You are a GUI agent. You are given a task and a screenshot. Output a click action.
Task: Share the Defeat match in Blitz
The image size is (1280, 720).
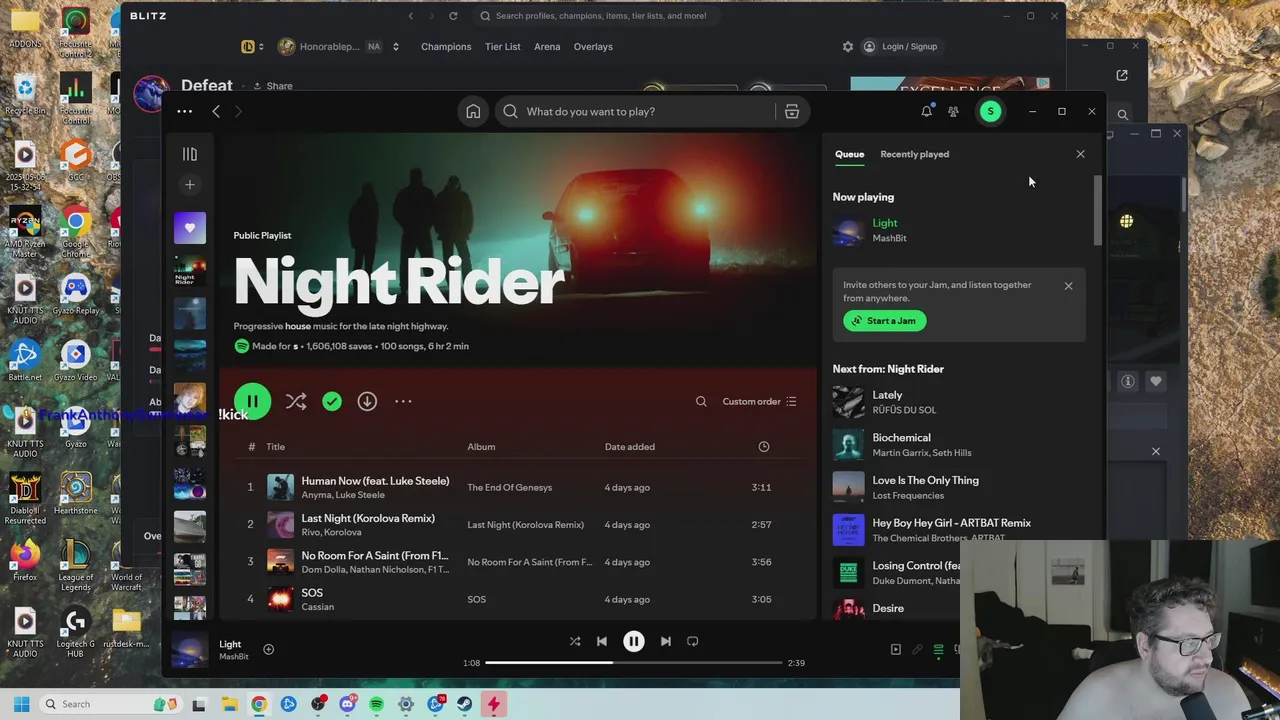(272, 86)
